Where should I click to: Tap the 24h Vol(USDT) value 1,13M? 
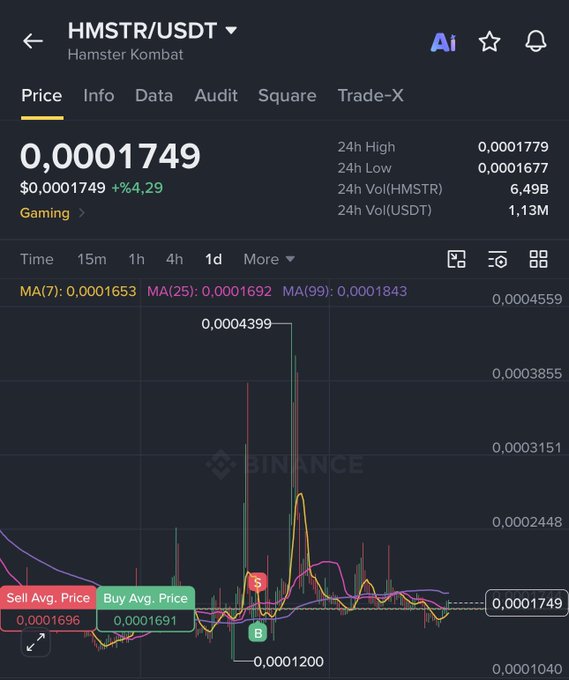(528, 210)
